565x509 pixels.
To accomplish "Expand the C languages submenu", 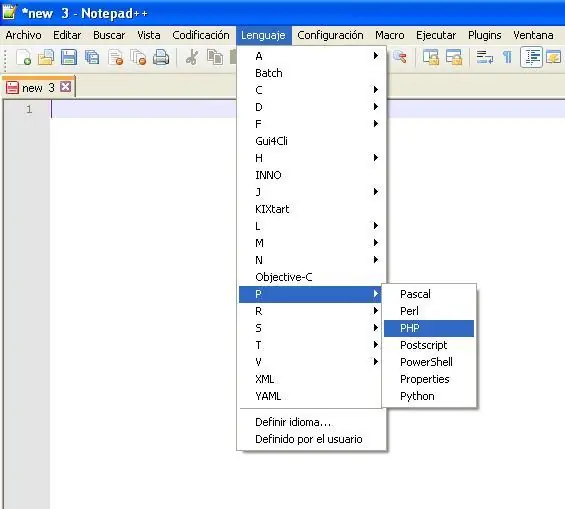I will [x=311, y=90].
